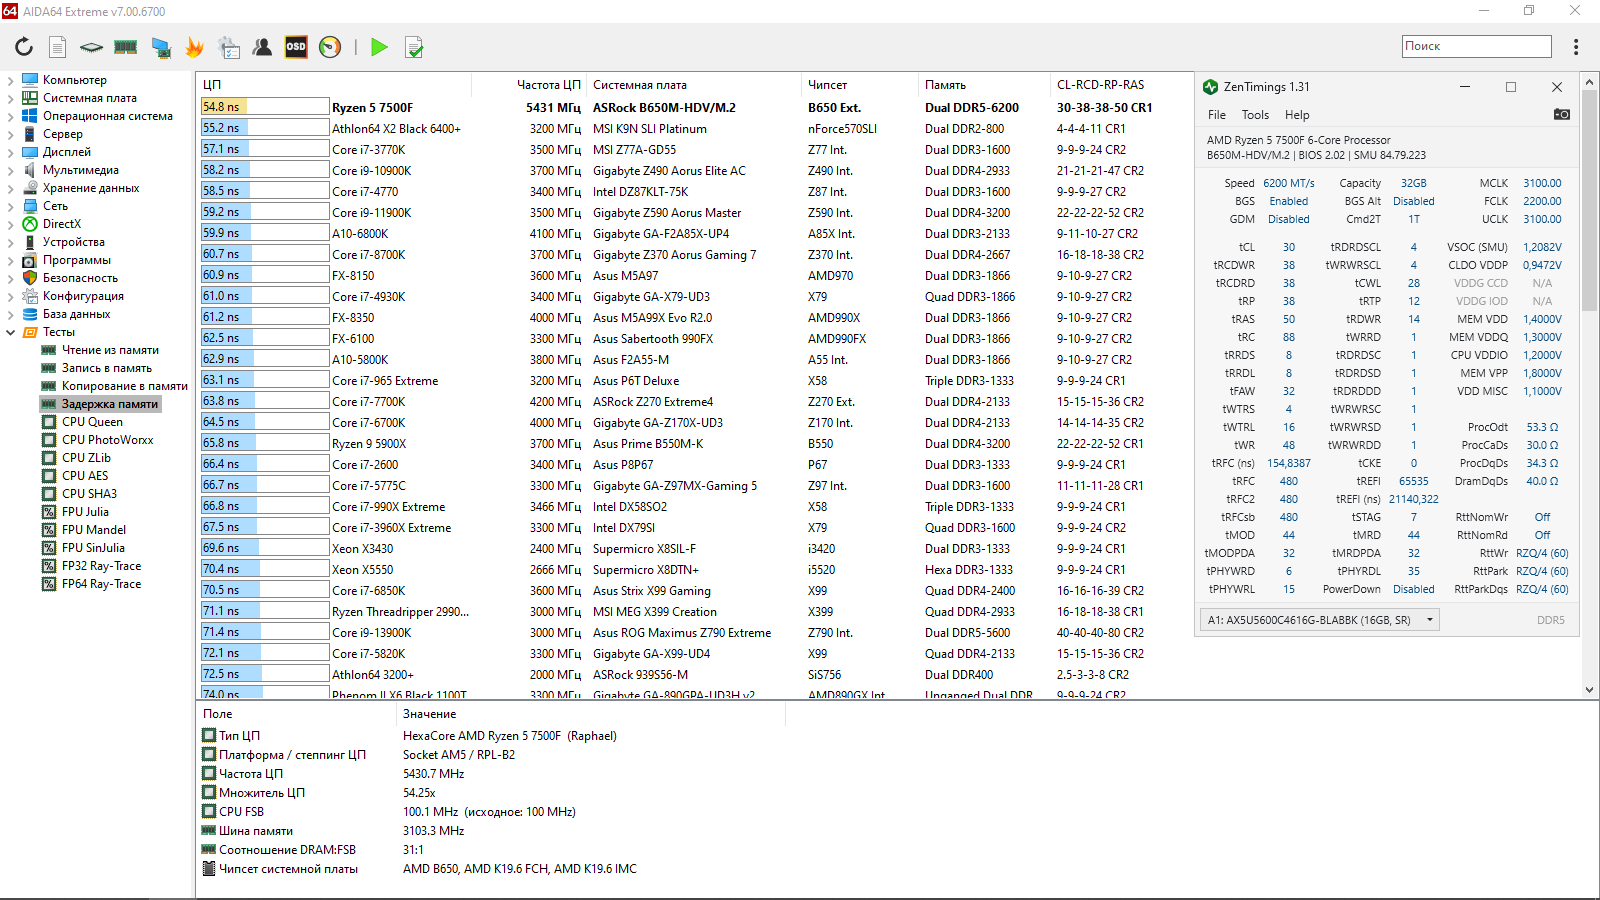The image size is (1600, 900).
Task: Click the Шина памяти detail row
Action: tap(490, 831)
